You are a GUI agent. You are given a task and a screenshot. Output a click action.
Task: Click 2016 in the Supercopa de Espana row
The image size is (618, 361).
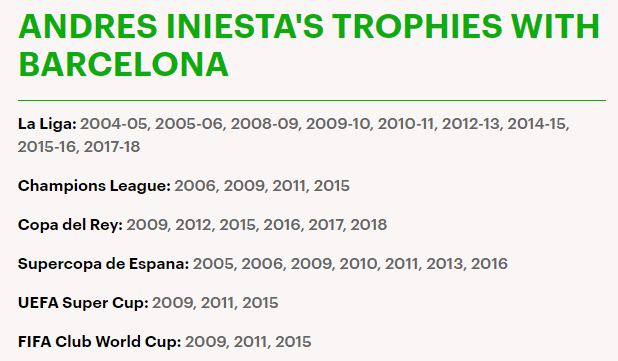point(490,264)
